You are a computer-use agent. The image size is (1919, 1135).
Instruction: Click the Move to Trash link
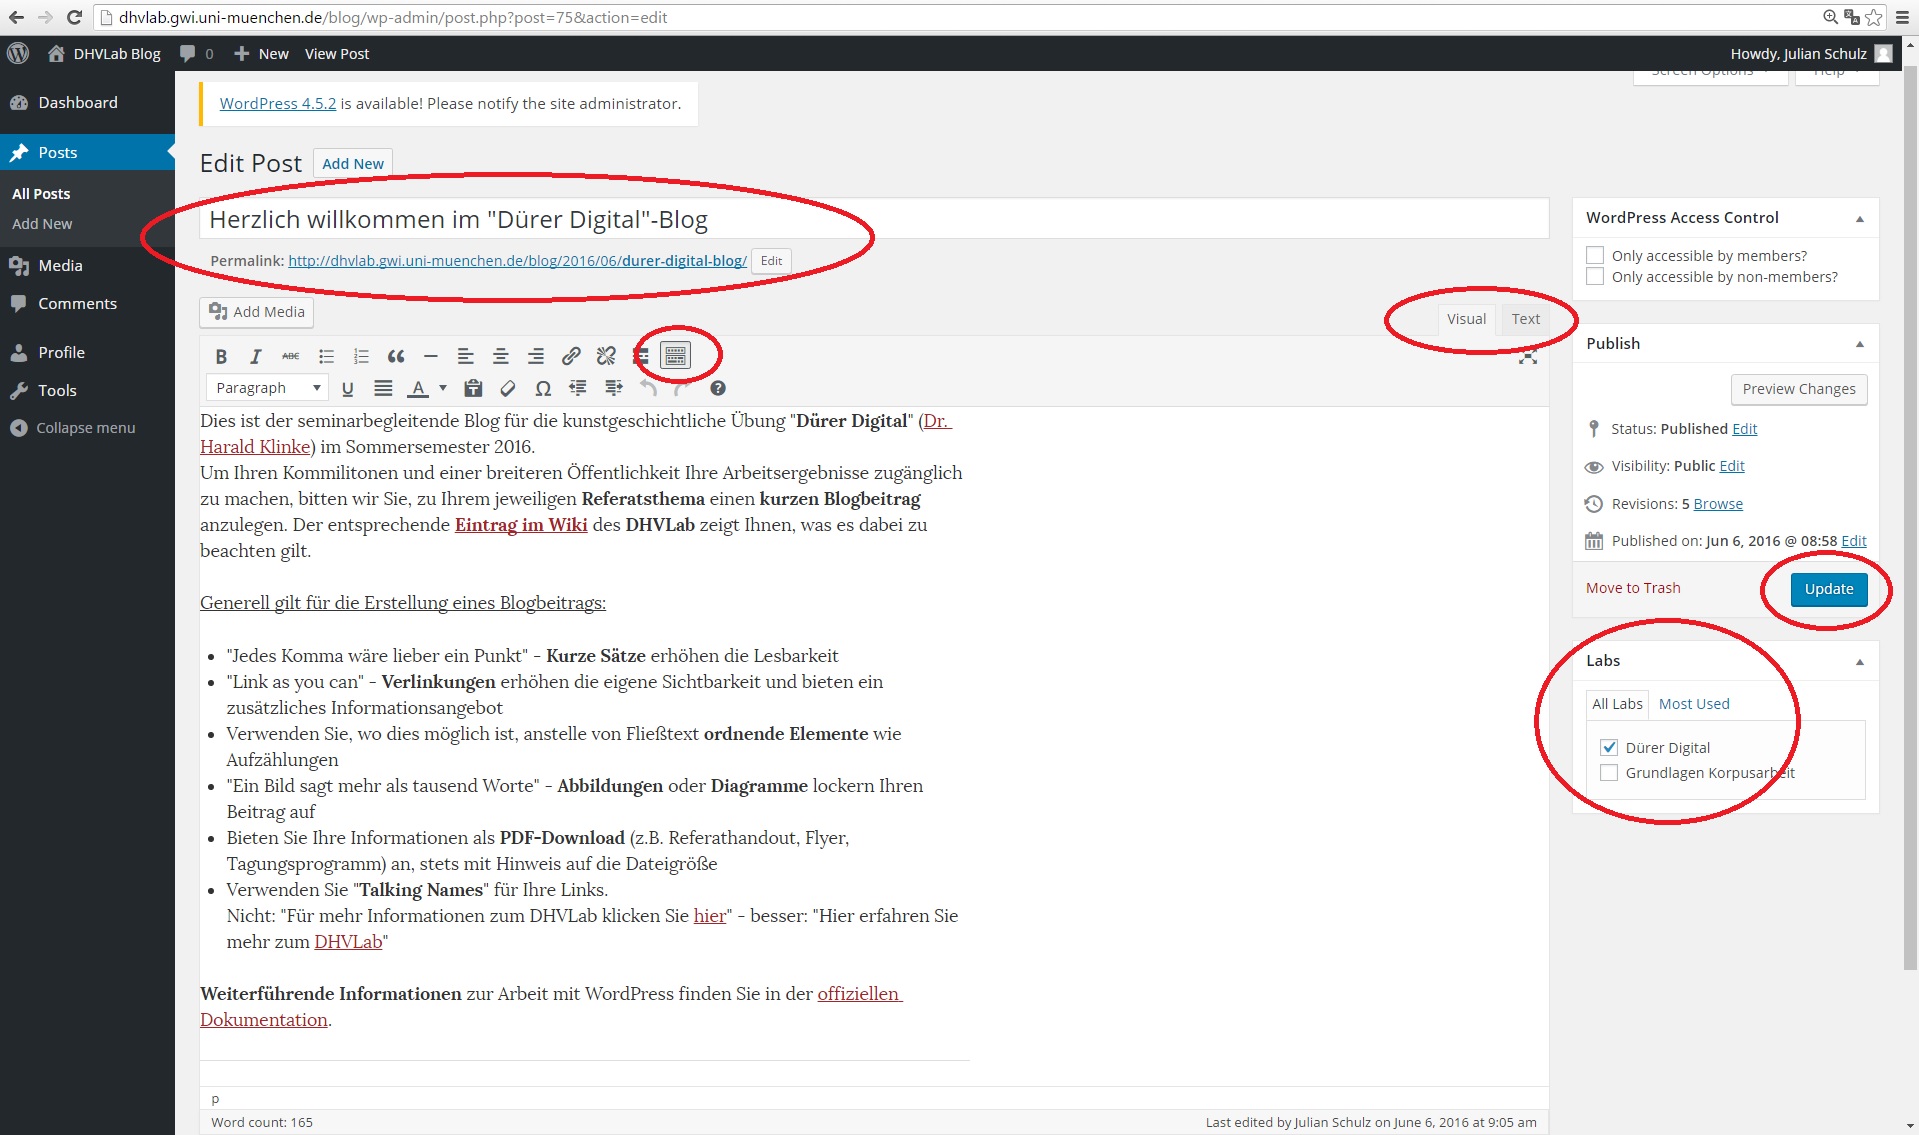point(1633,588)
